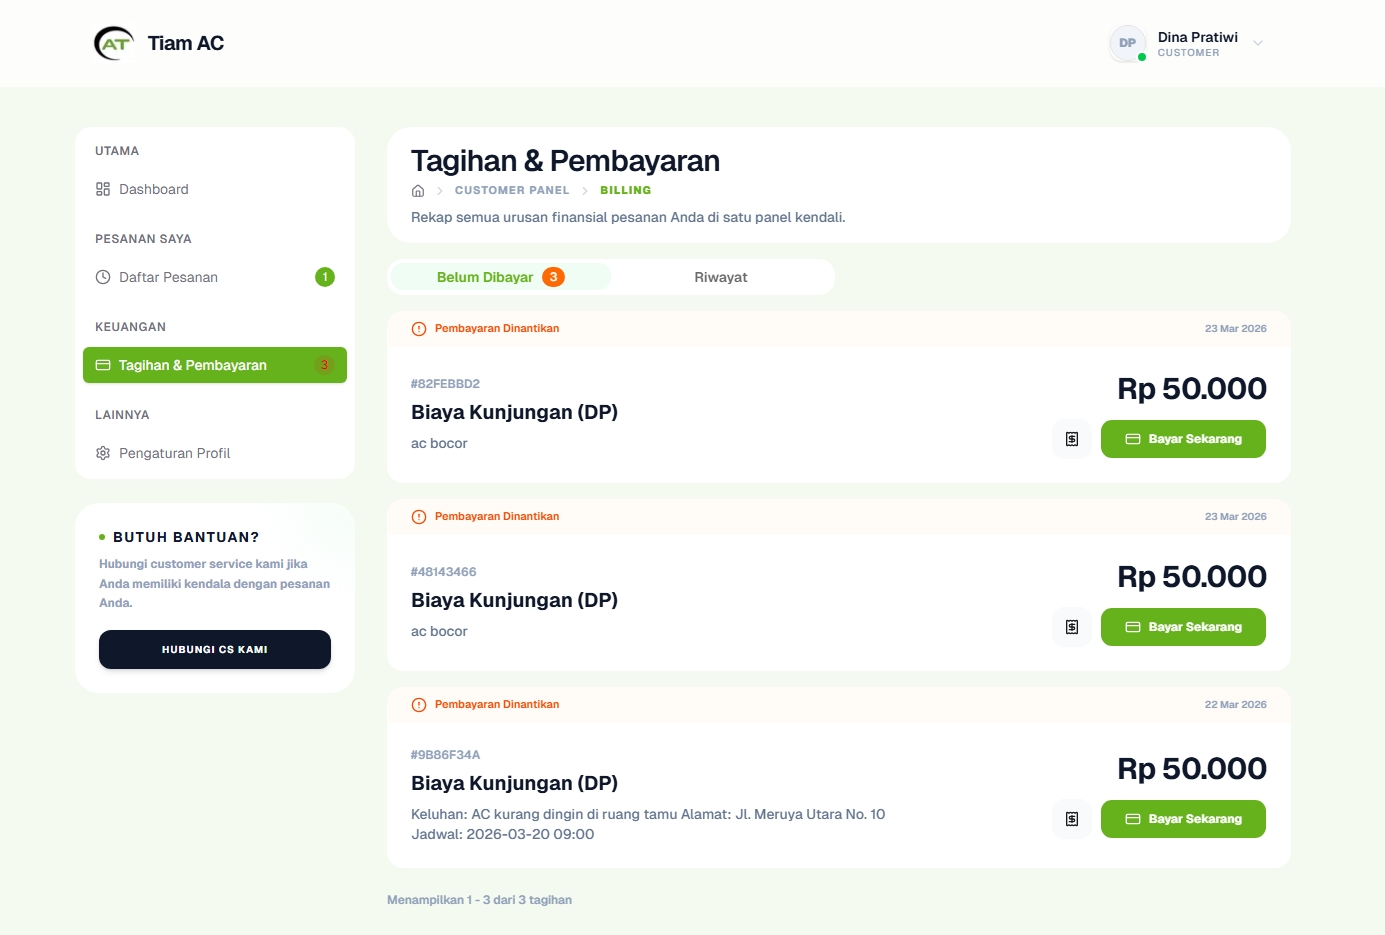Open invoice icon for bill #9B86F34A
The width and height of the screenshot is (1385, 935).
1072,819
